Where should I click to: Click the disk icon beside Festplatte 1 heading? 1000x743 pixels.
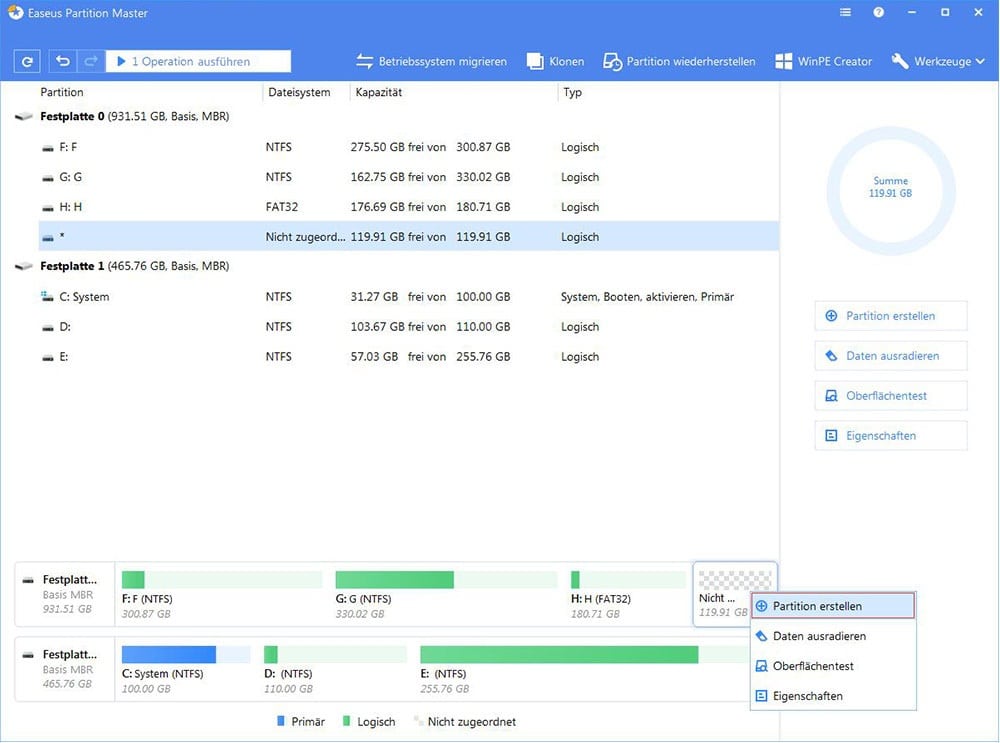coord(24,267)
